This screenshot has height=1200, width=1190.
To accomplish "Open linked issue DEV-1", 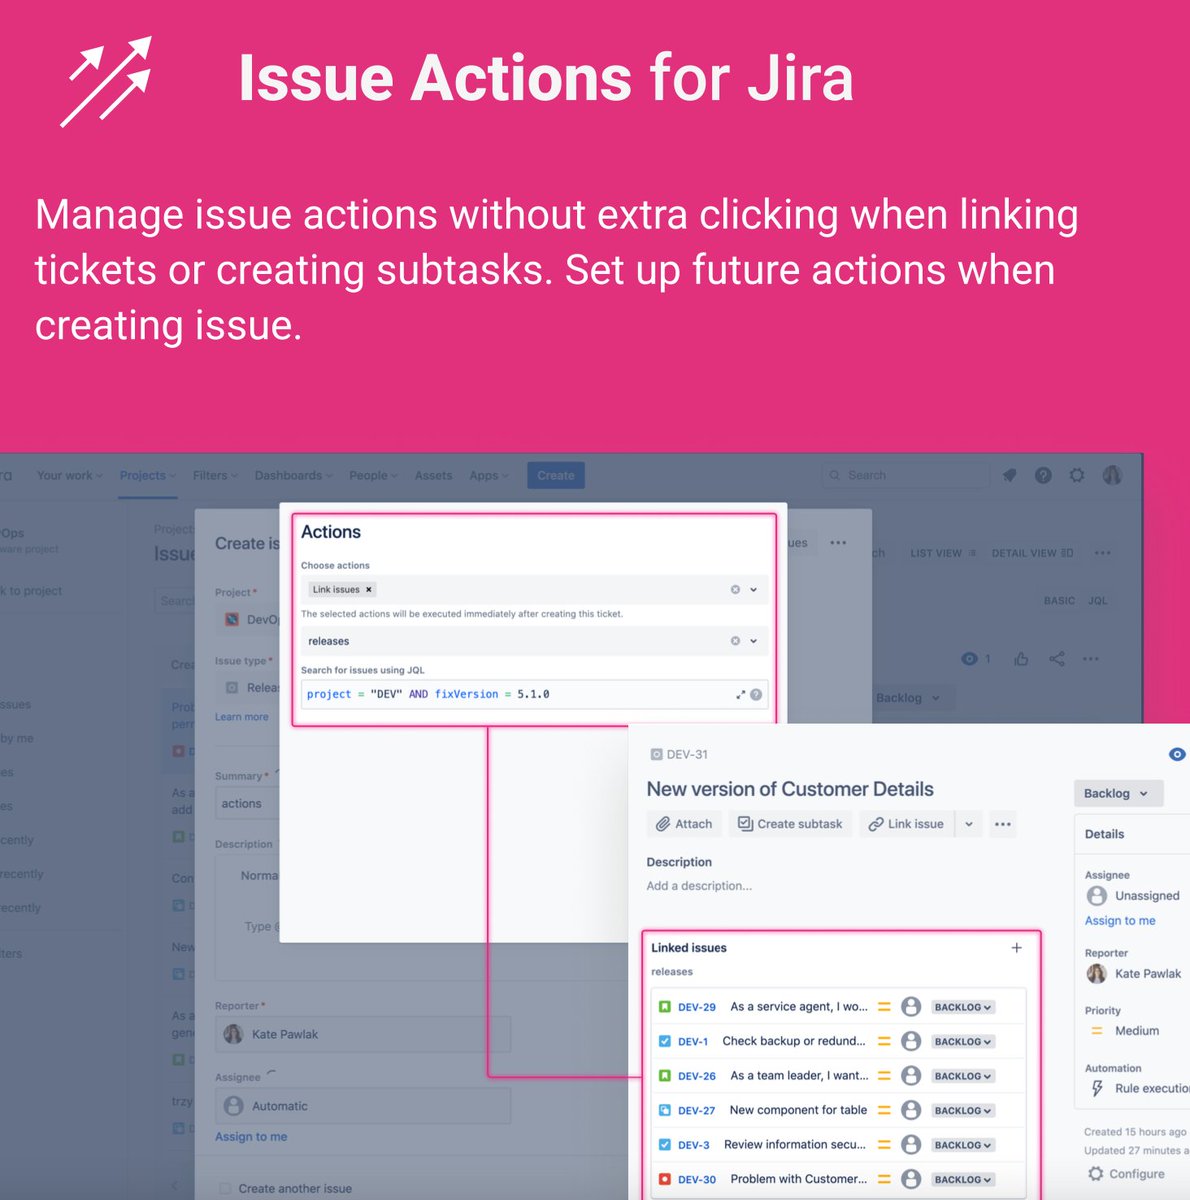I will click(x=693, y=1042).
